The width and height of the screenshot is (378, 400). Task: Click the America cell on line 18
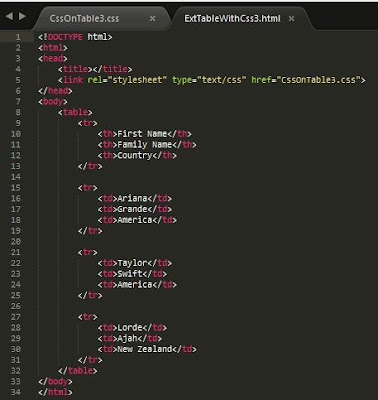tap(135, 220)
